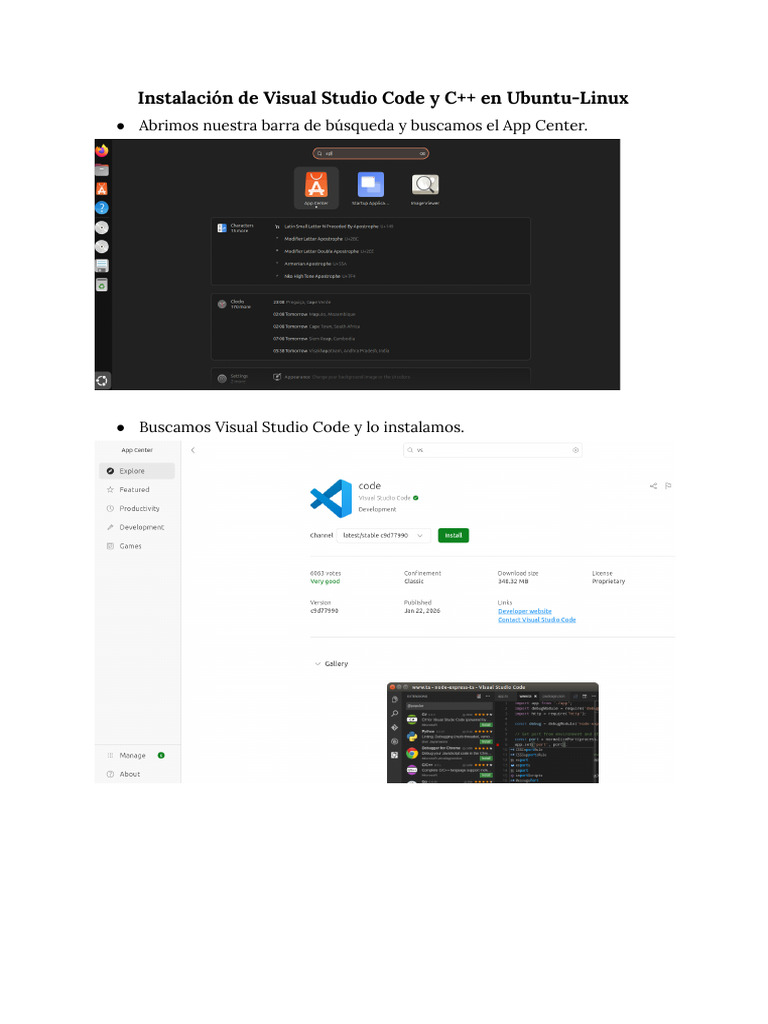
Task: Launch the Image Viewer search result
Action: (x=425, y=187)
